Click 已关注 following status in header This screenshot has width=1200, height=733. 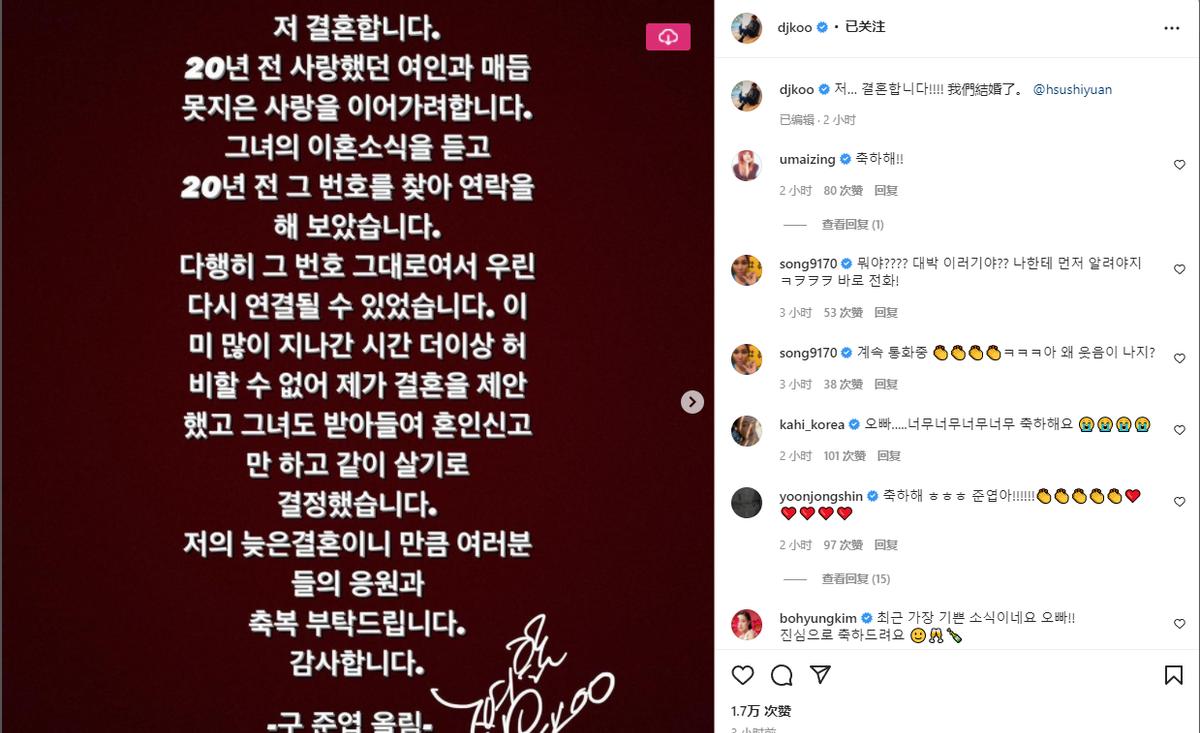click(865, 28)
